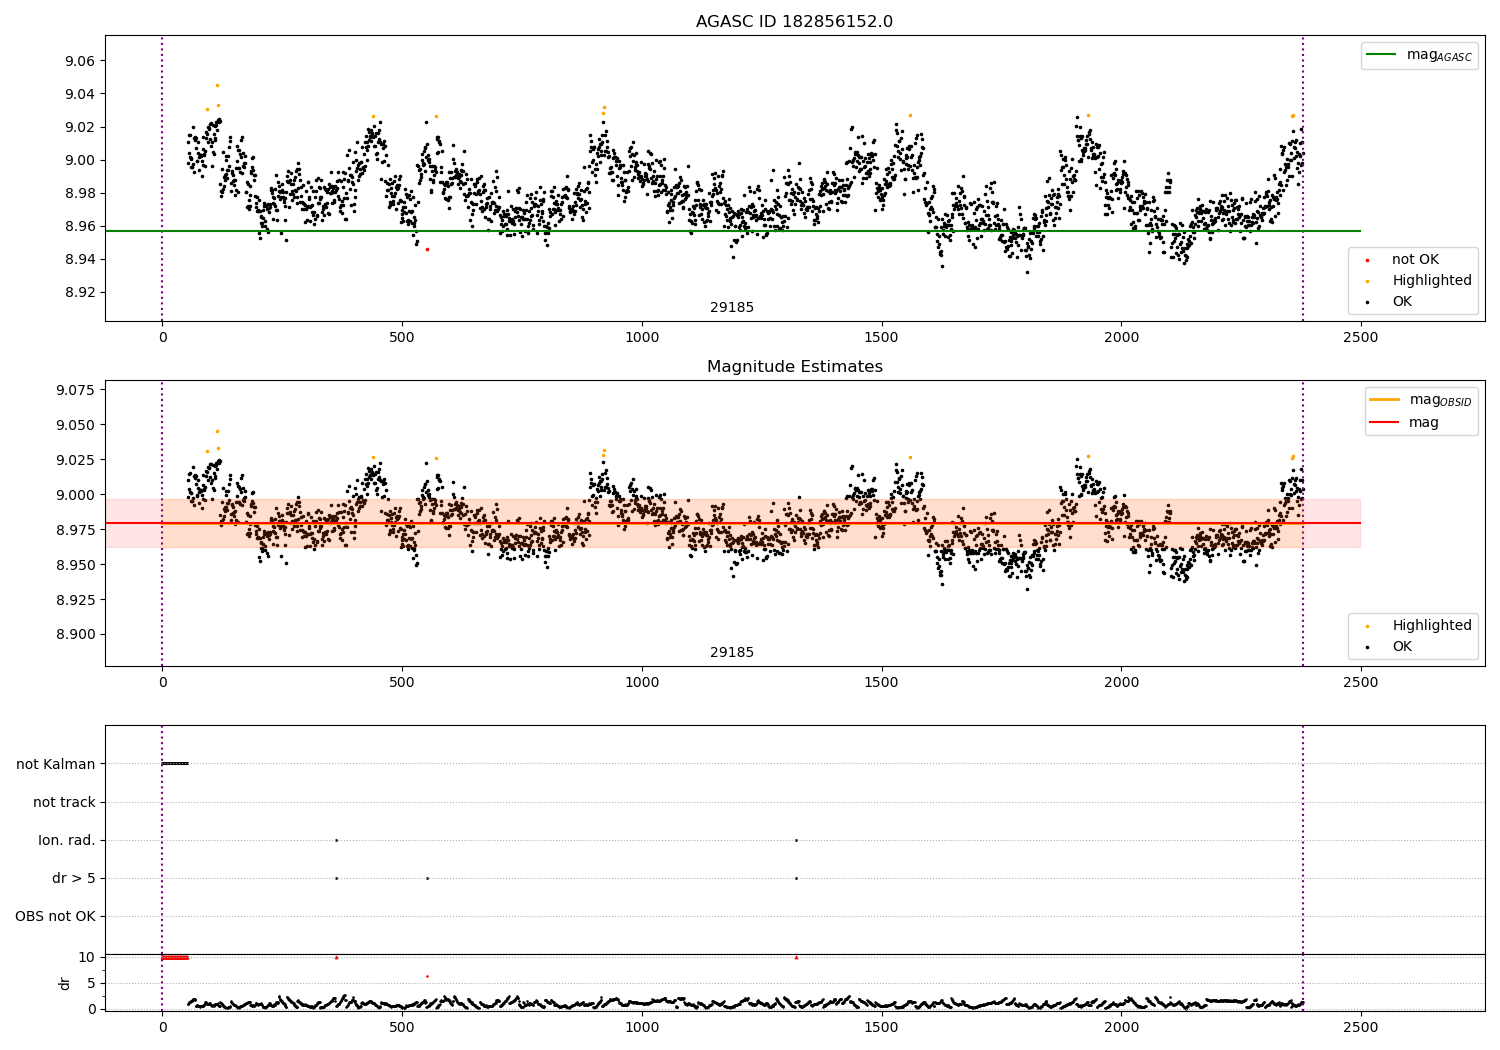The image size is (1500, 1050).
Task: Click the 'OK' legend entry in top plot
Action: tap(1402, 302)
